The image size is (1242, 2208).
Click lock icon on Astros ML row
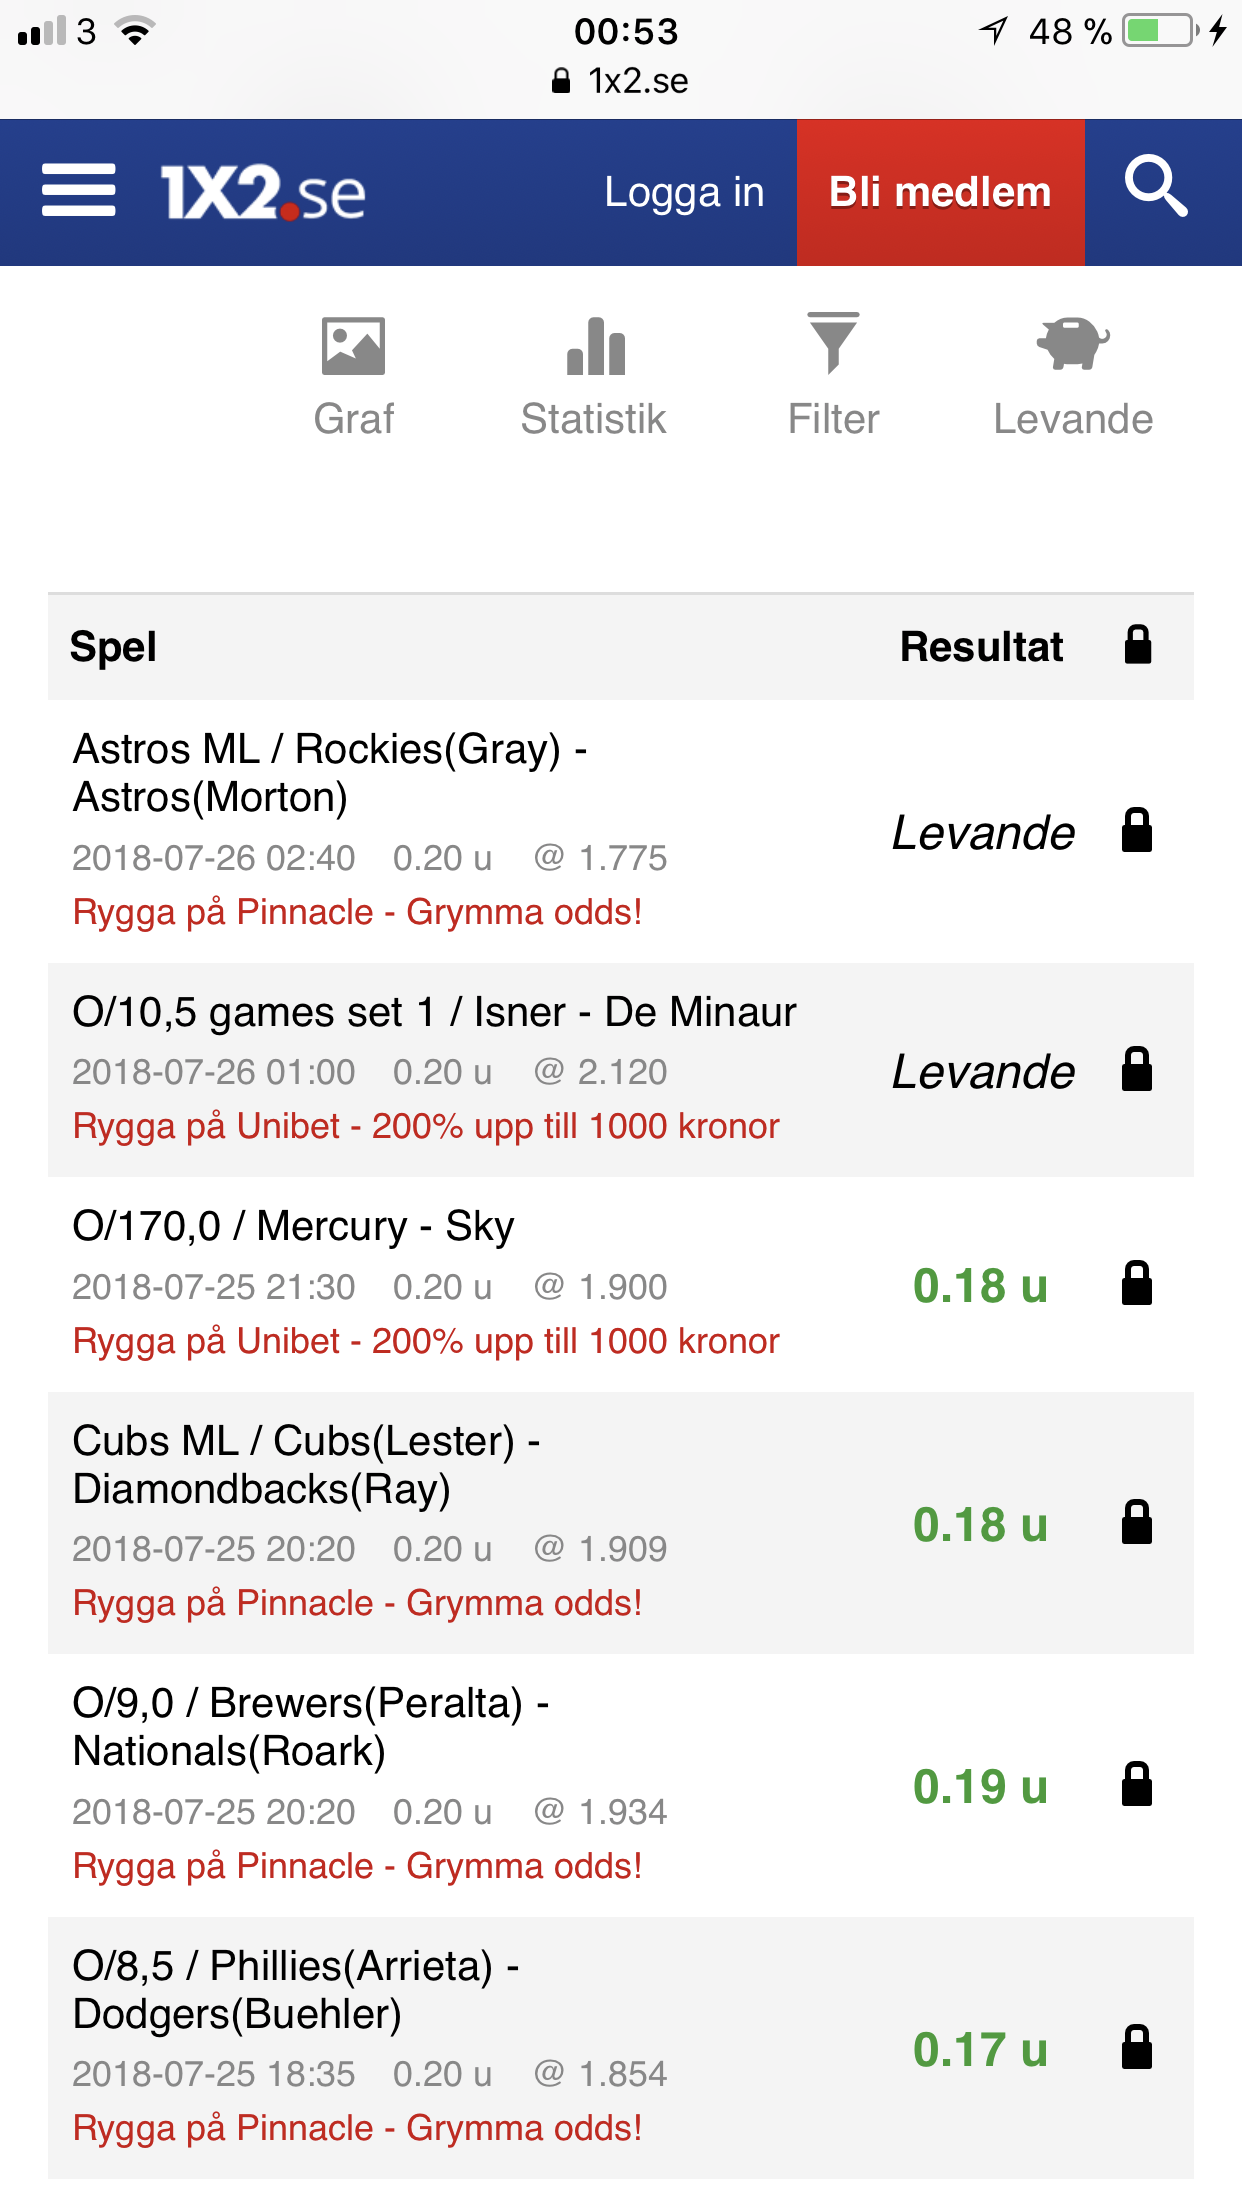[1137, 830]
